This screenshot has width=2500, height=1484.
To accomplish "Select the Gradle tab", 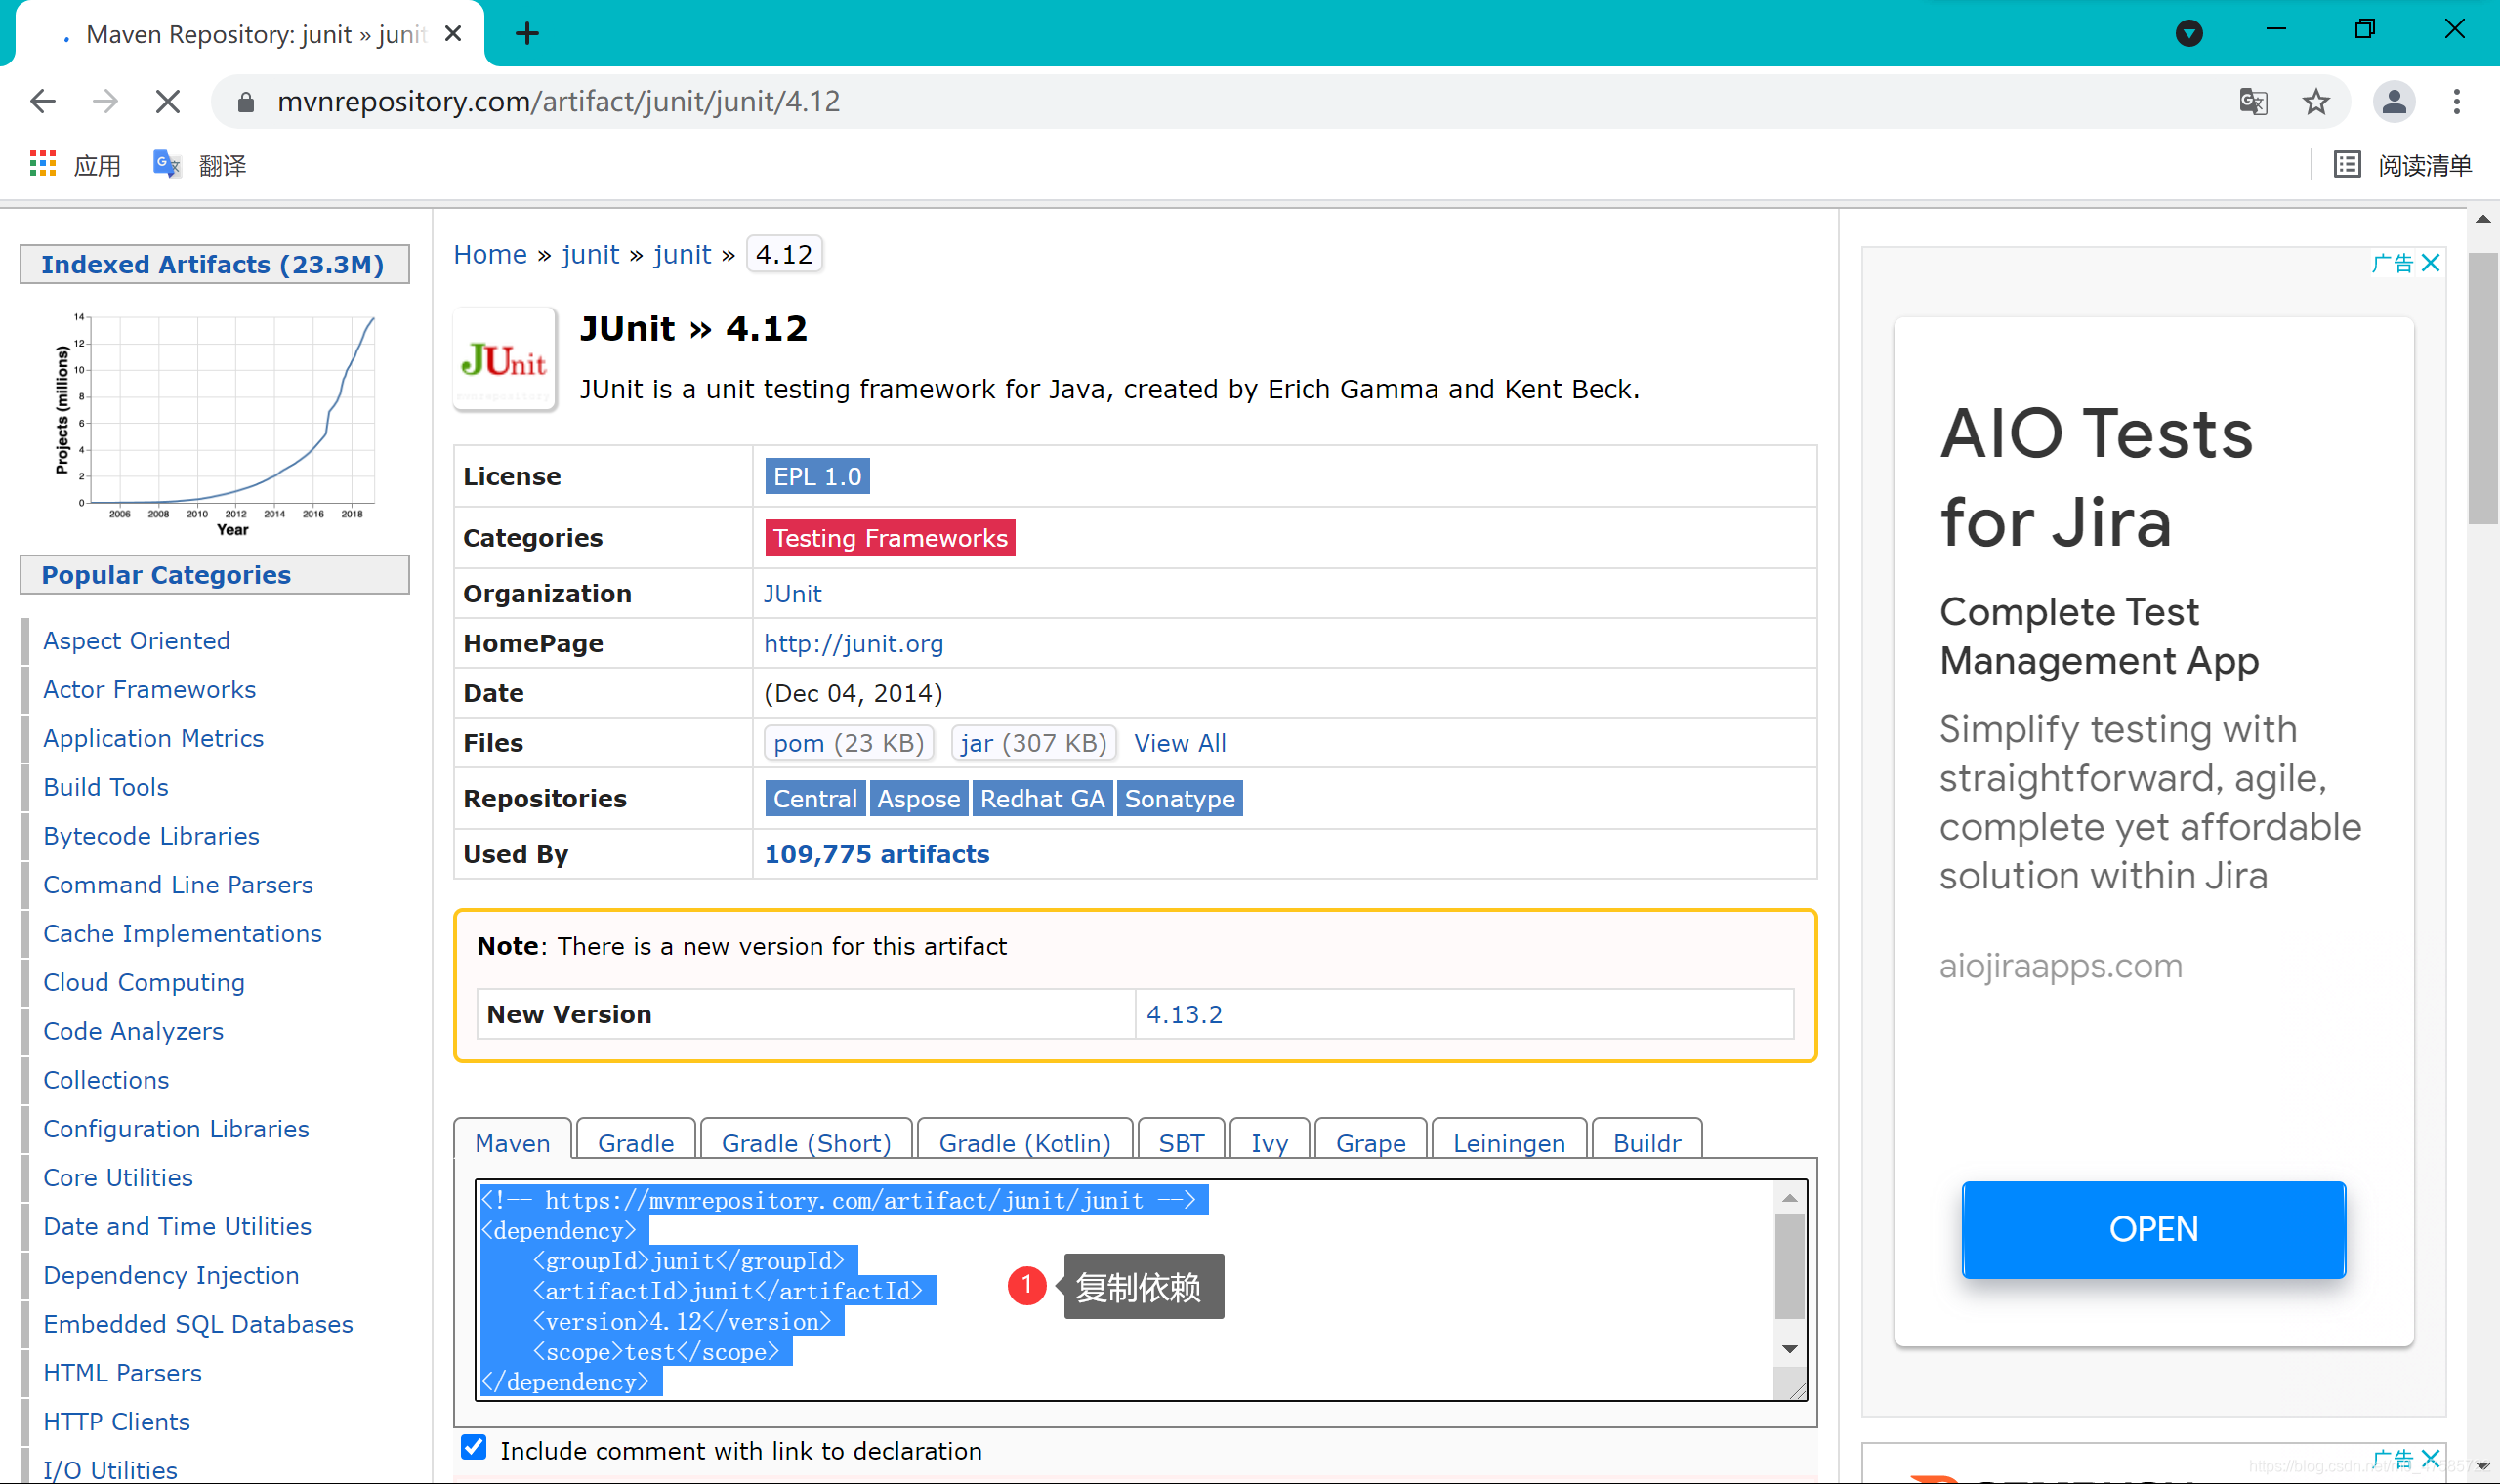I will coord(635,1142).
